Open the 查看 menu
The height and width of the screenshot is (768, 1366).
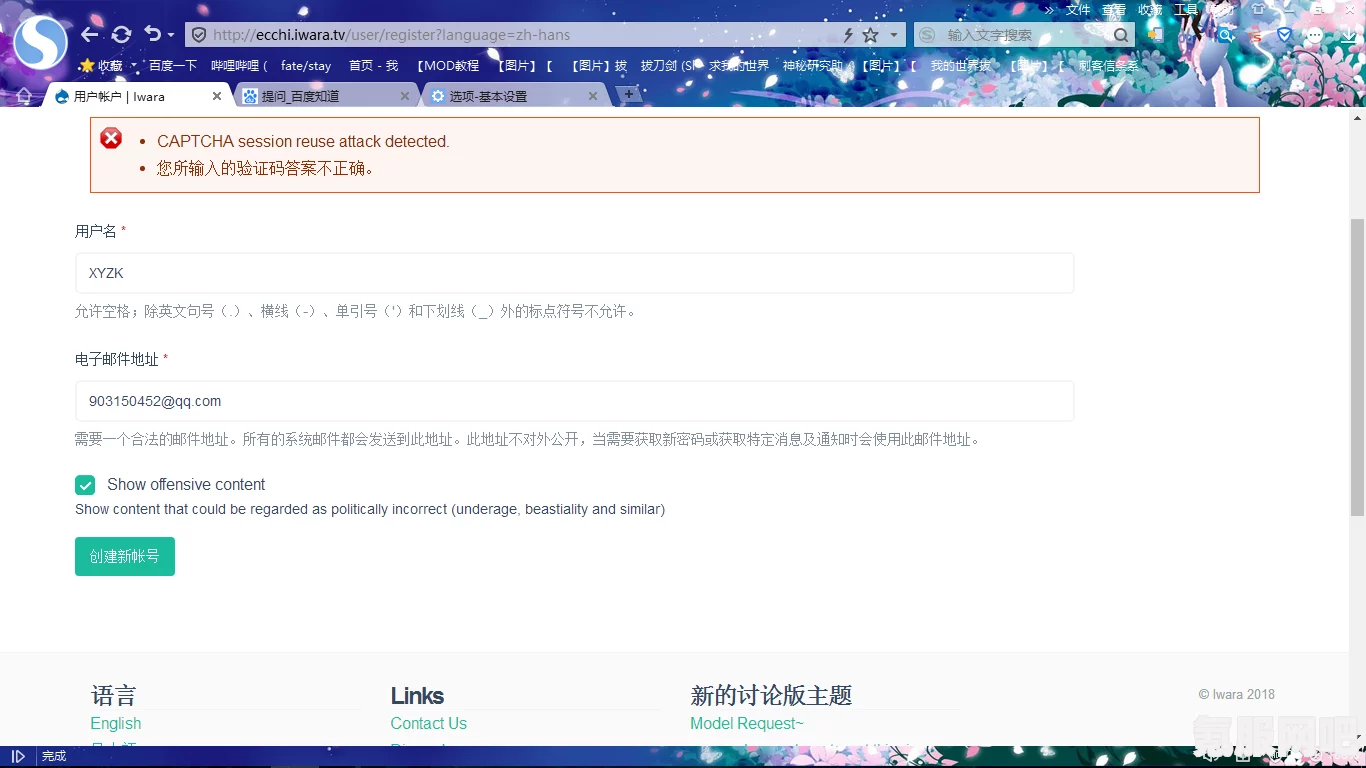coord(1114,9)
